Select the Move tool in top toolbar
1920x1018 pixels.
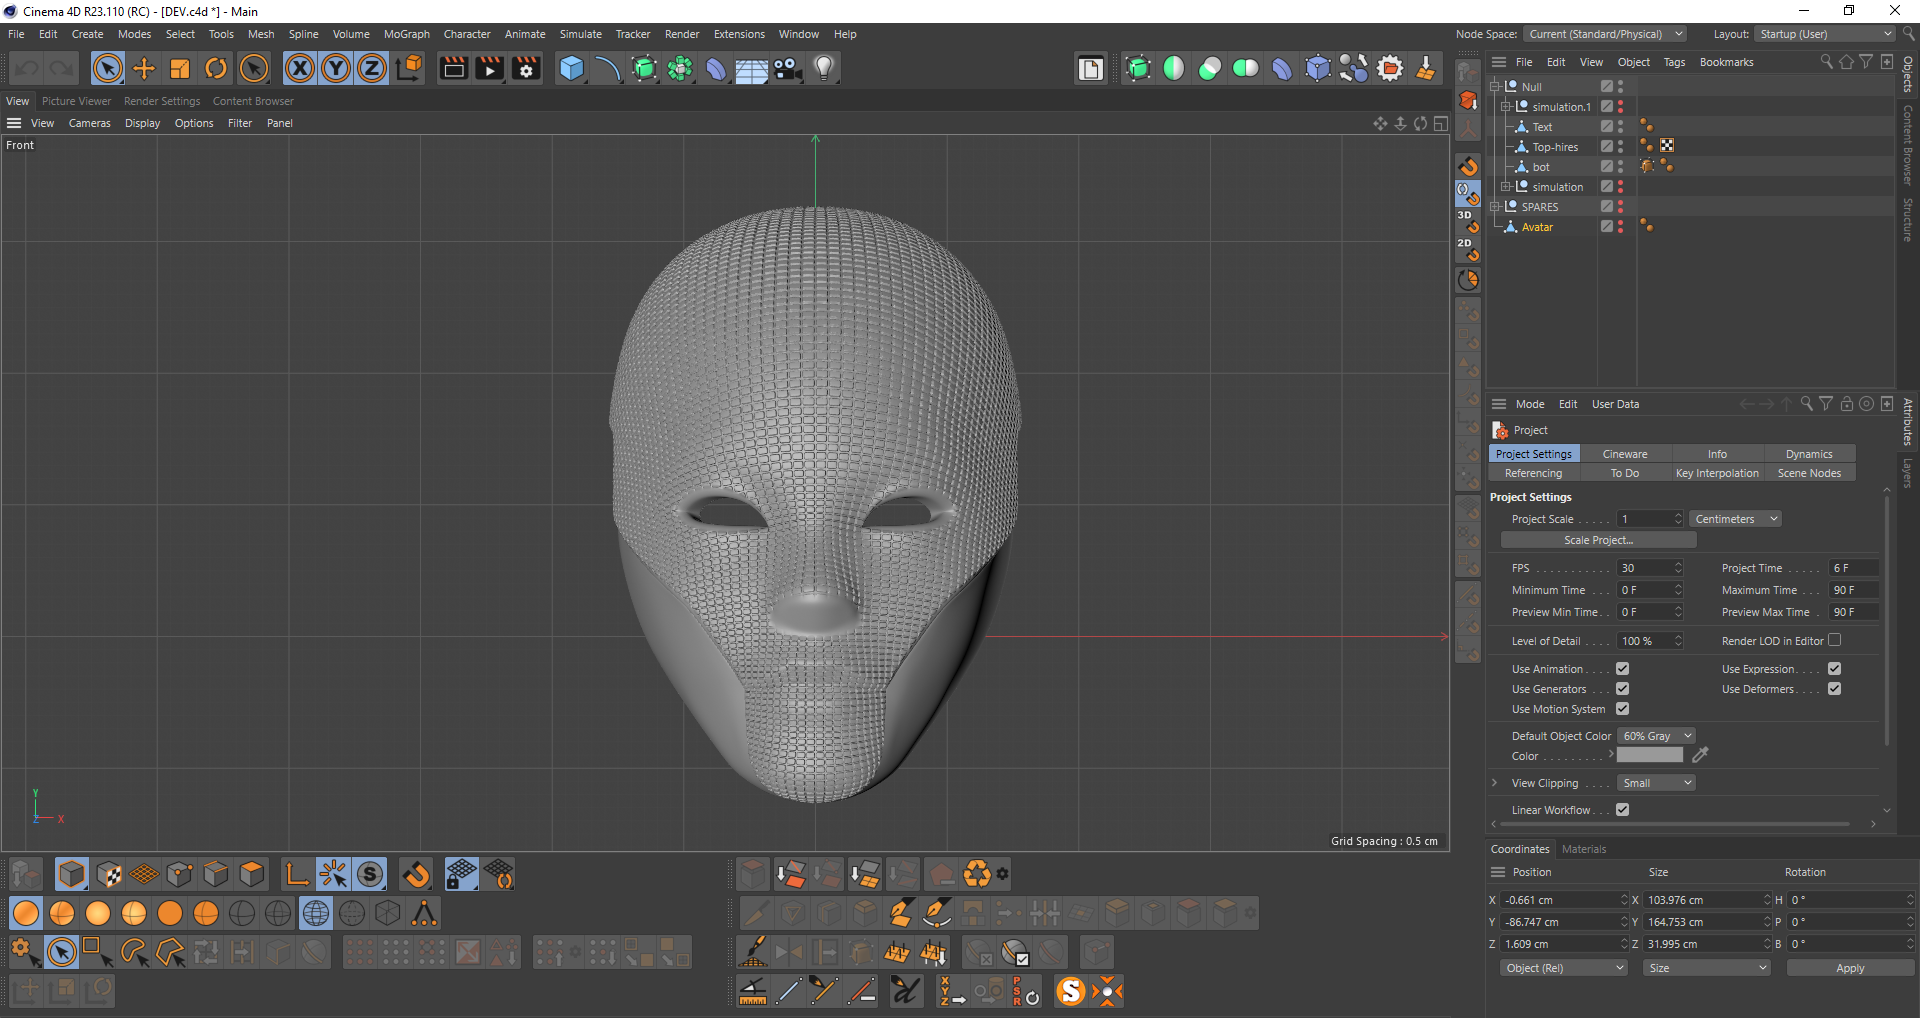[x=144, y=68]
